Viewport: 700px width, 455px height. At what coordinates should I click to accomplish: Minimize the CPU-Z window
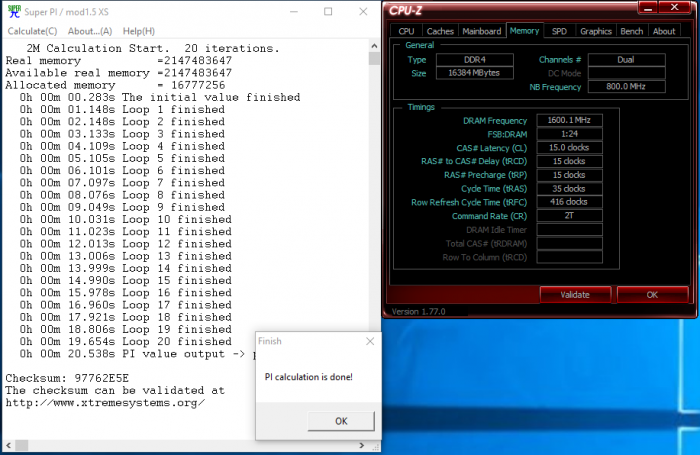click(x=648, y=8)
